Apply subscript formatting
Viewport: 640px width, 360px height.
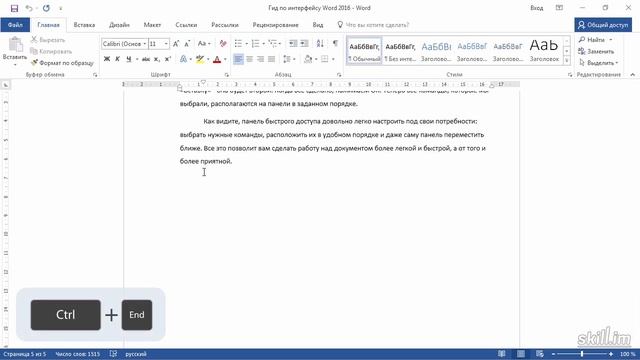pyautogui.click(x=157, y=59)
